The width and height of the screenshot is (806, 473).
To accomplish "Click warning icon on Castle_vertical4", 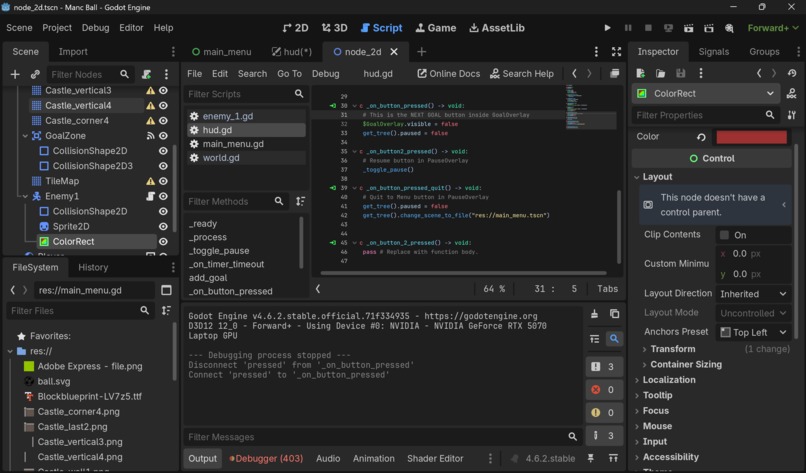I will 150,105.
